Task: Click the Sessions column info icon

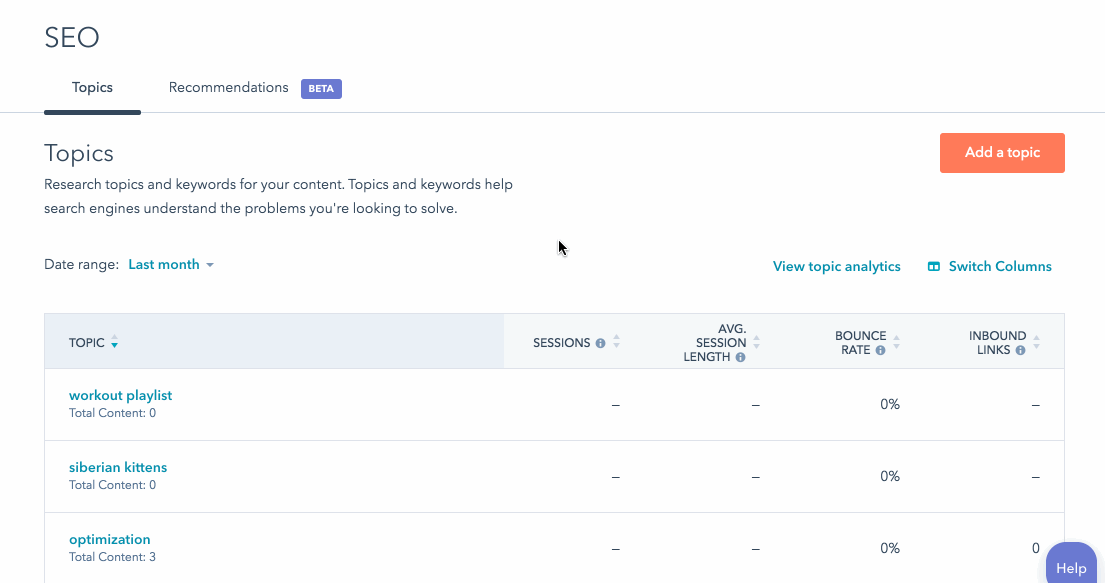Action: tap(601, 342)
